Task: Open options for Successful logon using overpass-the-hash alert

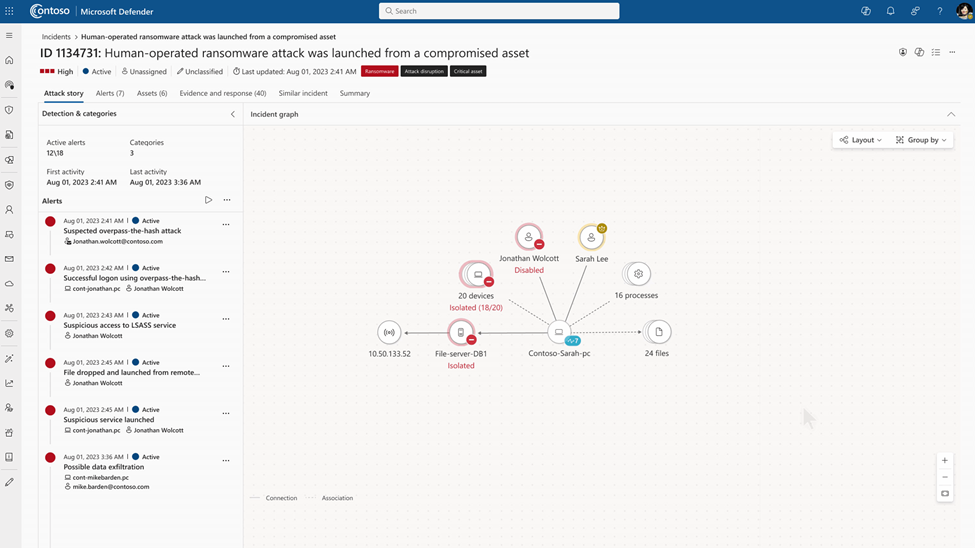Action: [226, 272]
